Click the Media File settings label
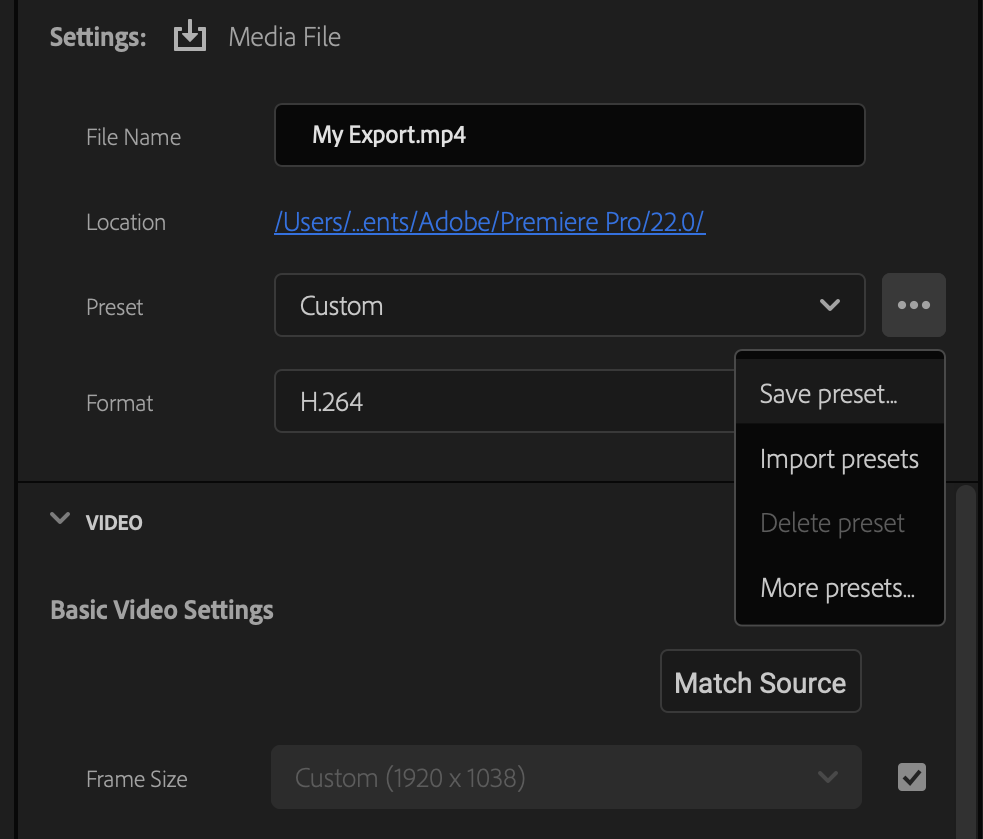Screen dimensions: 983x839 [284, 38]
